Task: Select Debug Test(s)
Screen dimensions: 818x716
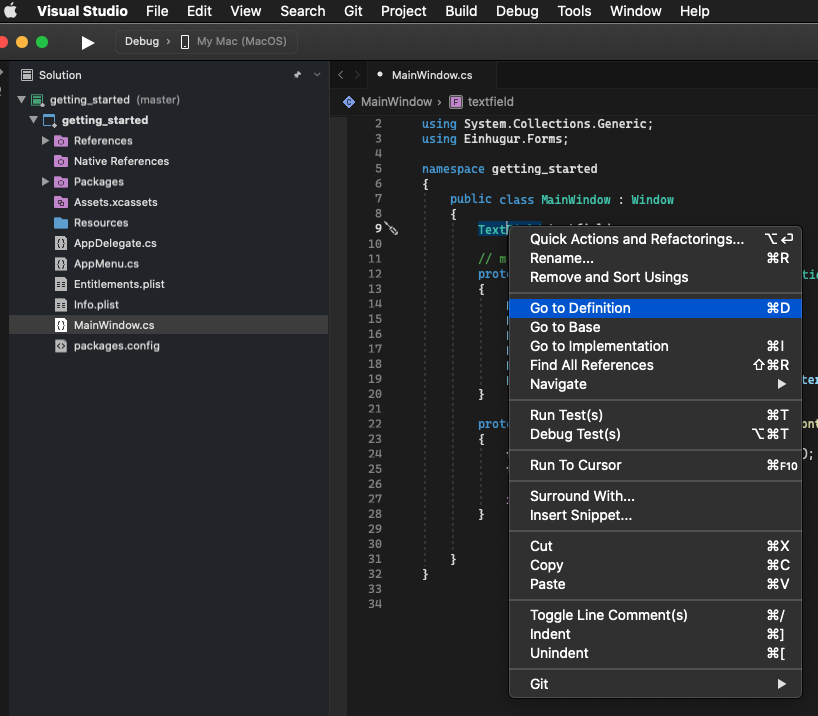Action: (x=655, y=434)
